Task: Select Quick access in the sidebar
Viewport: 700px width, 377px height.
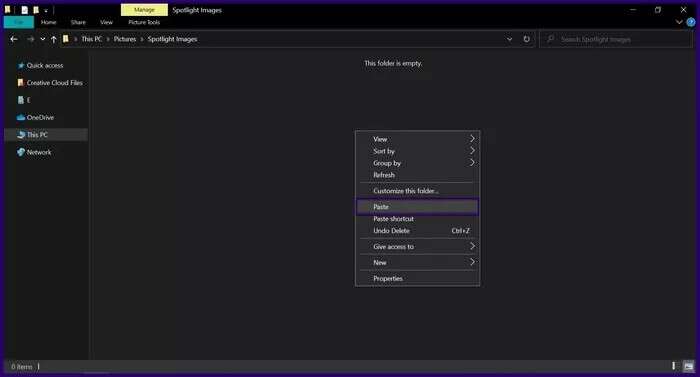Action: pyautogui.click(x=45, y=65)
